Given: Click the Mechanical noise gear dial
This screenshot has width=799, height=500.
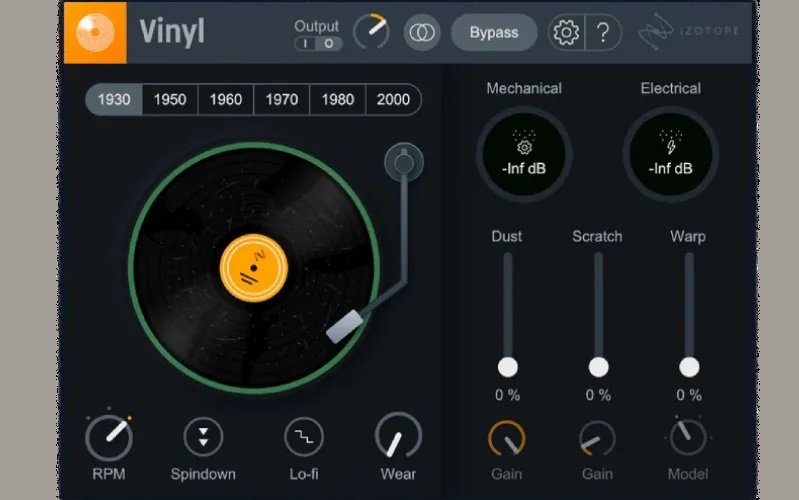Looking at the screenshot, I should coord(524,154).
